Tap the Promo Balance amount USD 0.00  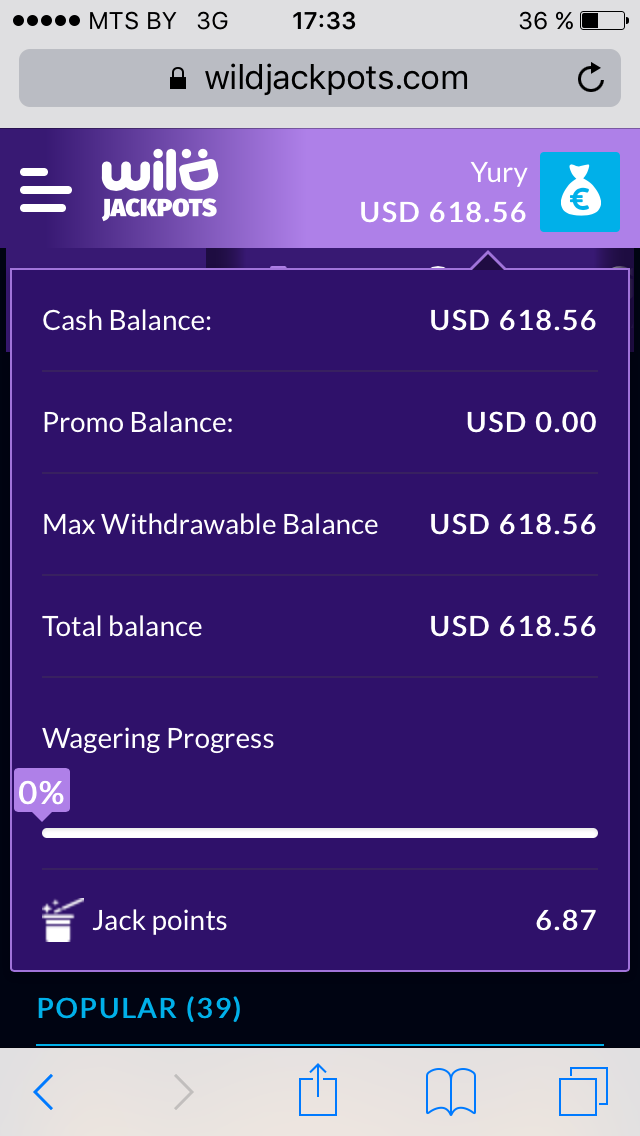[x=531, y=422]
